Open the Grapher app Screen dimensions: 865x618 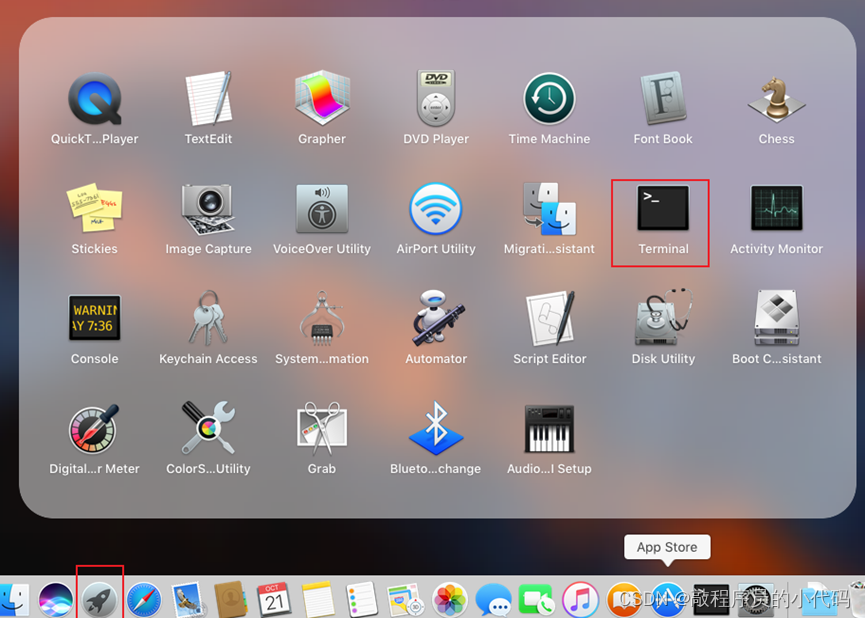pyautogui.click(x=322, y=98)
